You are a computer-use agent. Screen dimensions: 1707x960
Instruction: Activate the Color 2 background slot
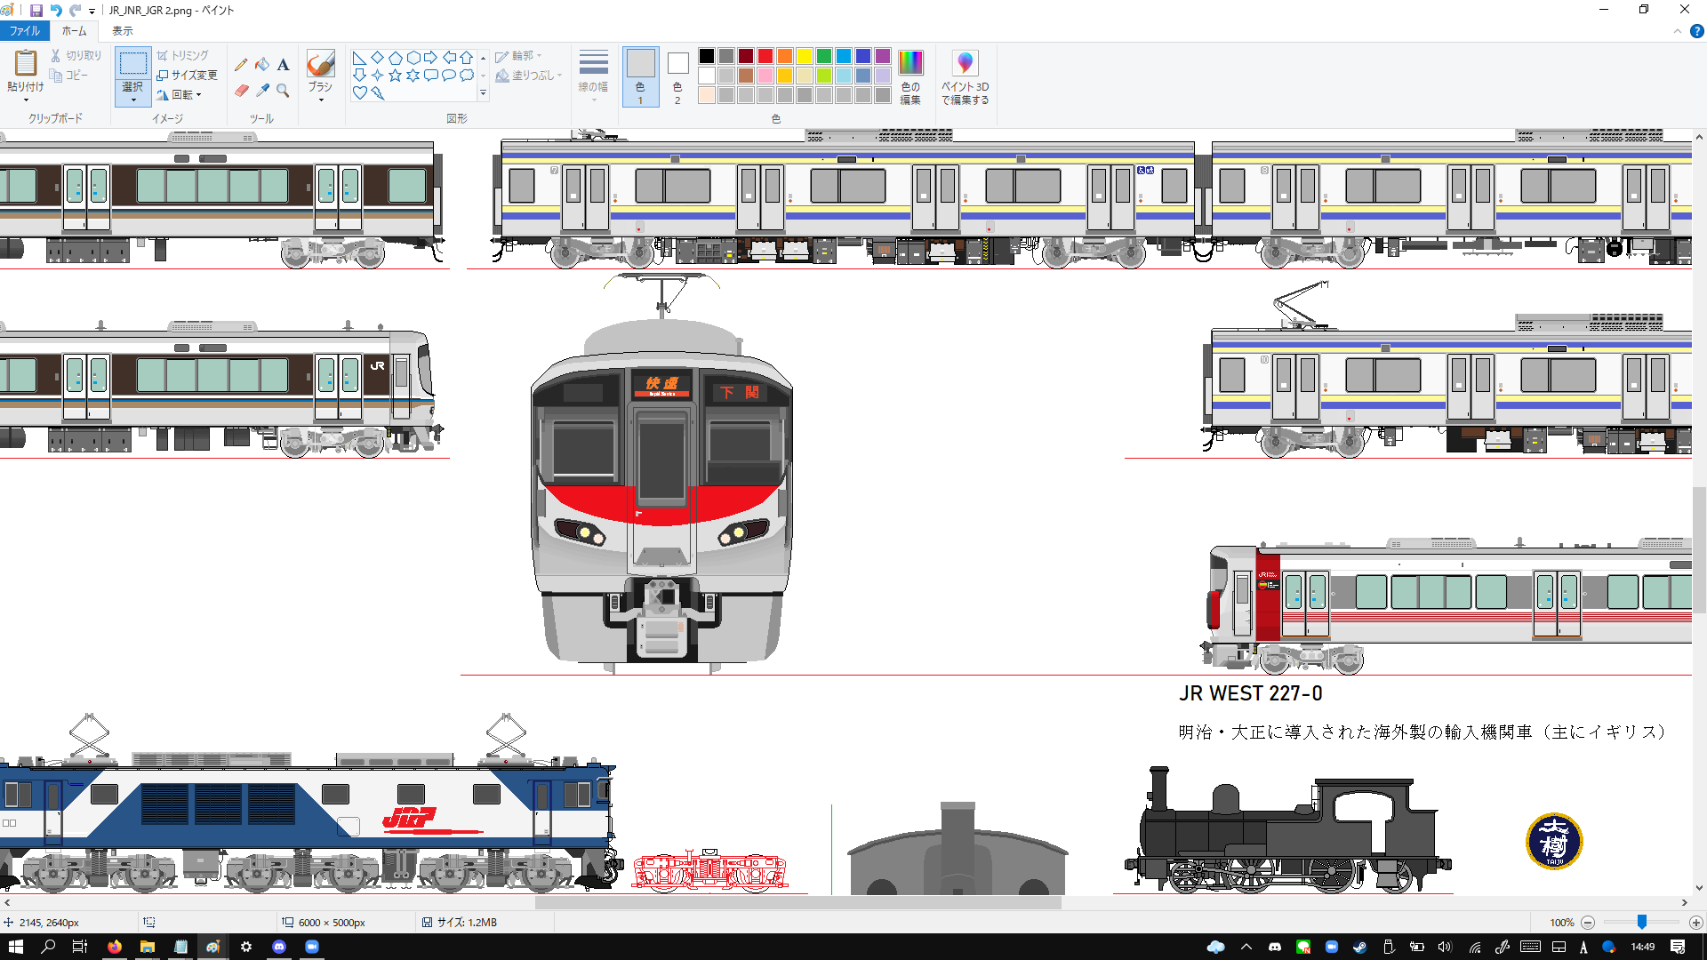tap(677, 76)
